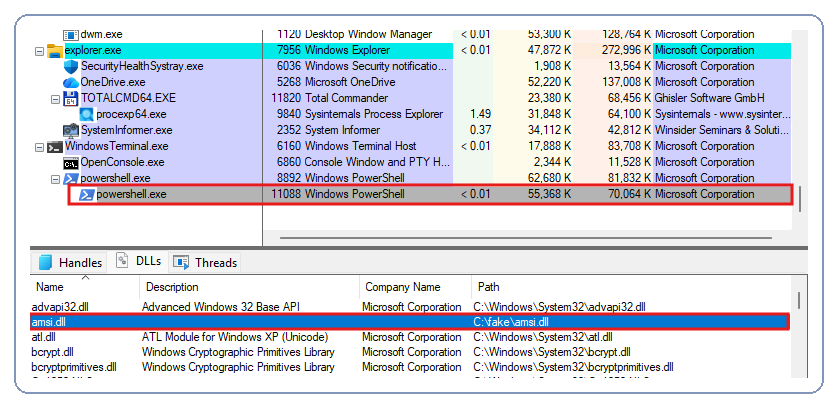838x408 pixels.
Task: Select the OpenConsole.exe process
Action: tap(412, 163)
